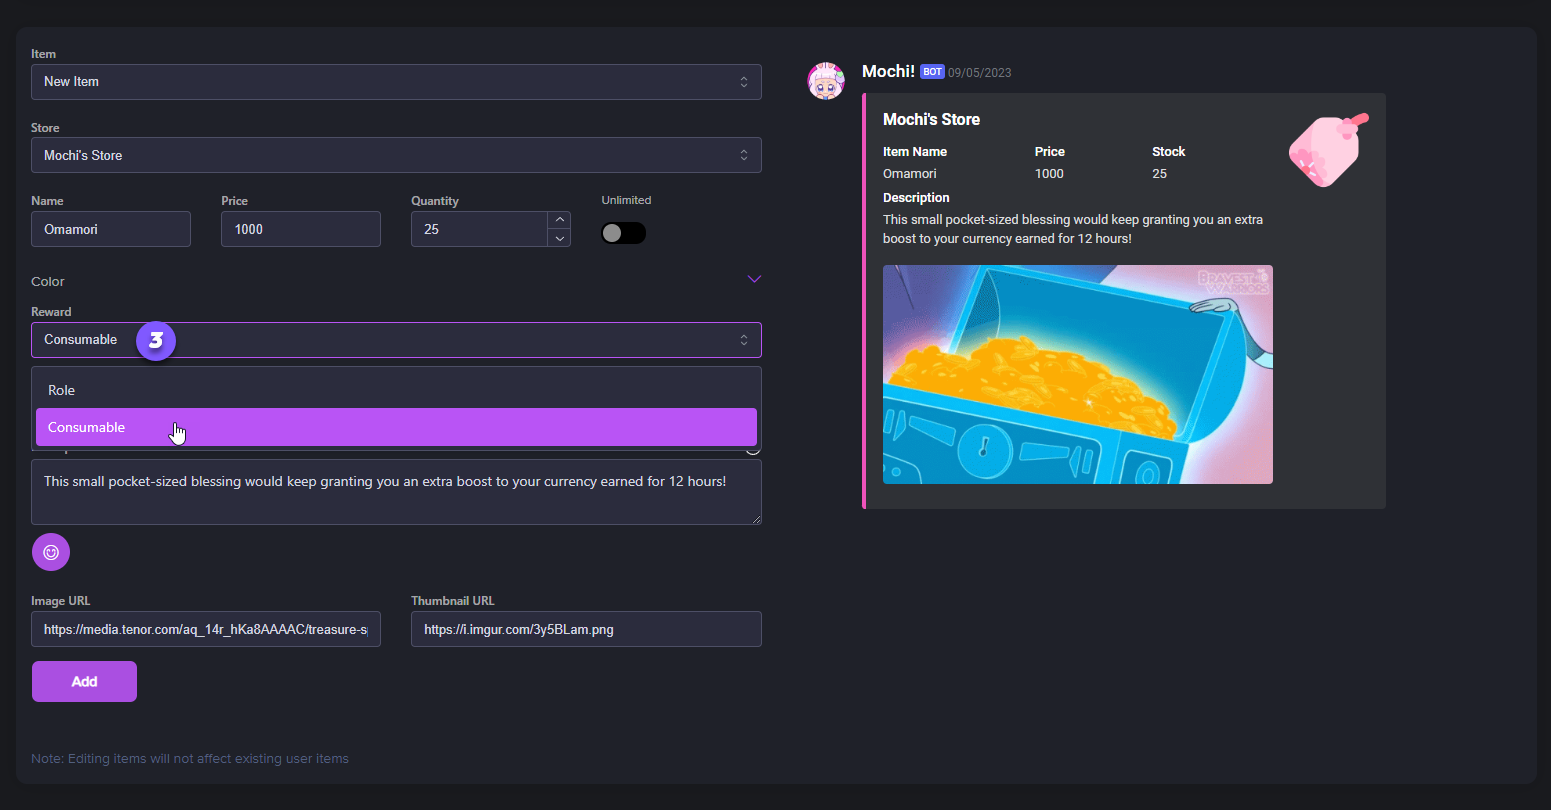Increase quantity with up arrow

click(x=559, y=220)
